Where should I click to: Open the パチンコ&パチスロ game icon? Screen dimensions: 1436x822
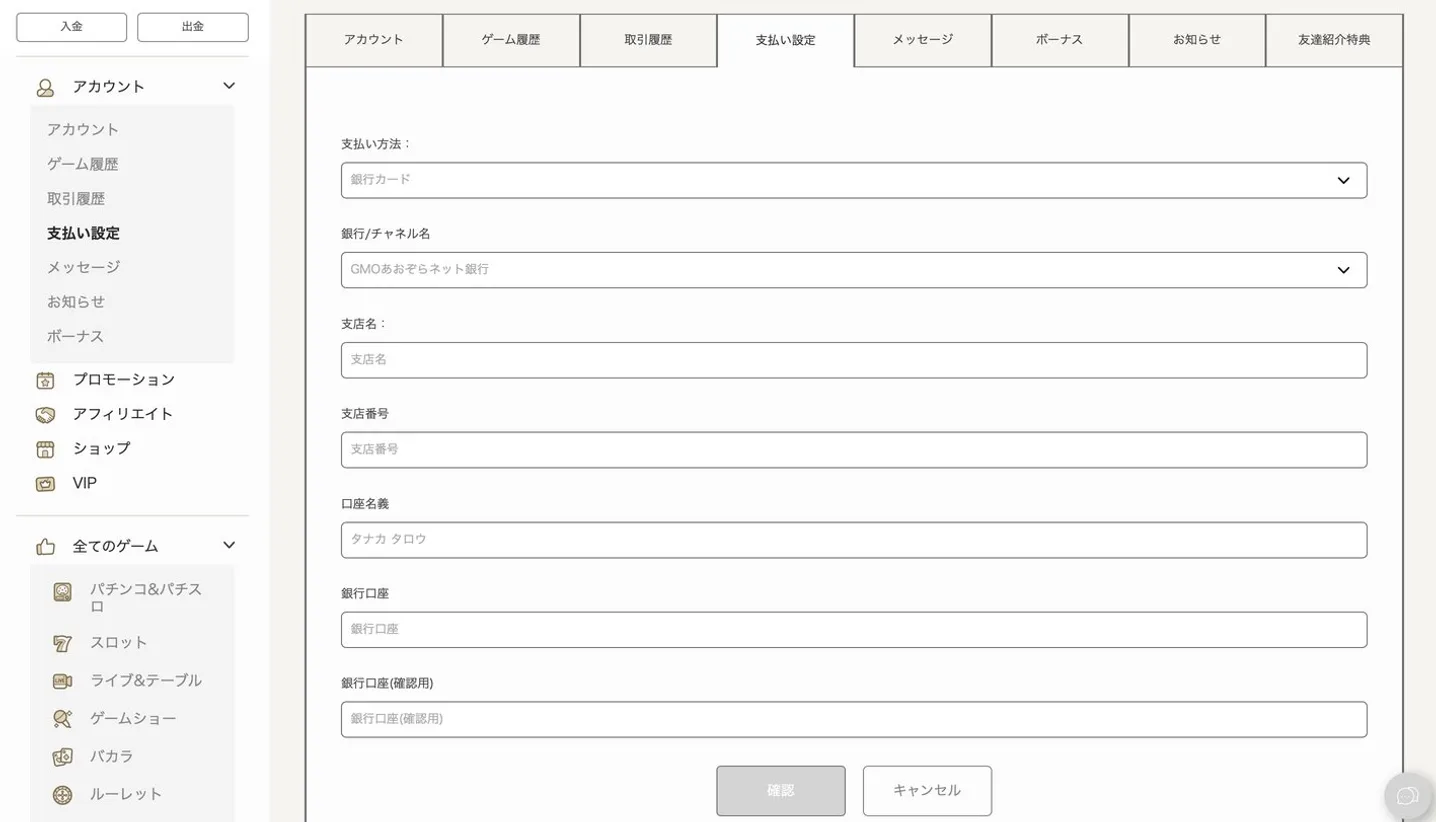pyautogui.click(x=63, y=591)
